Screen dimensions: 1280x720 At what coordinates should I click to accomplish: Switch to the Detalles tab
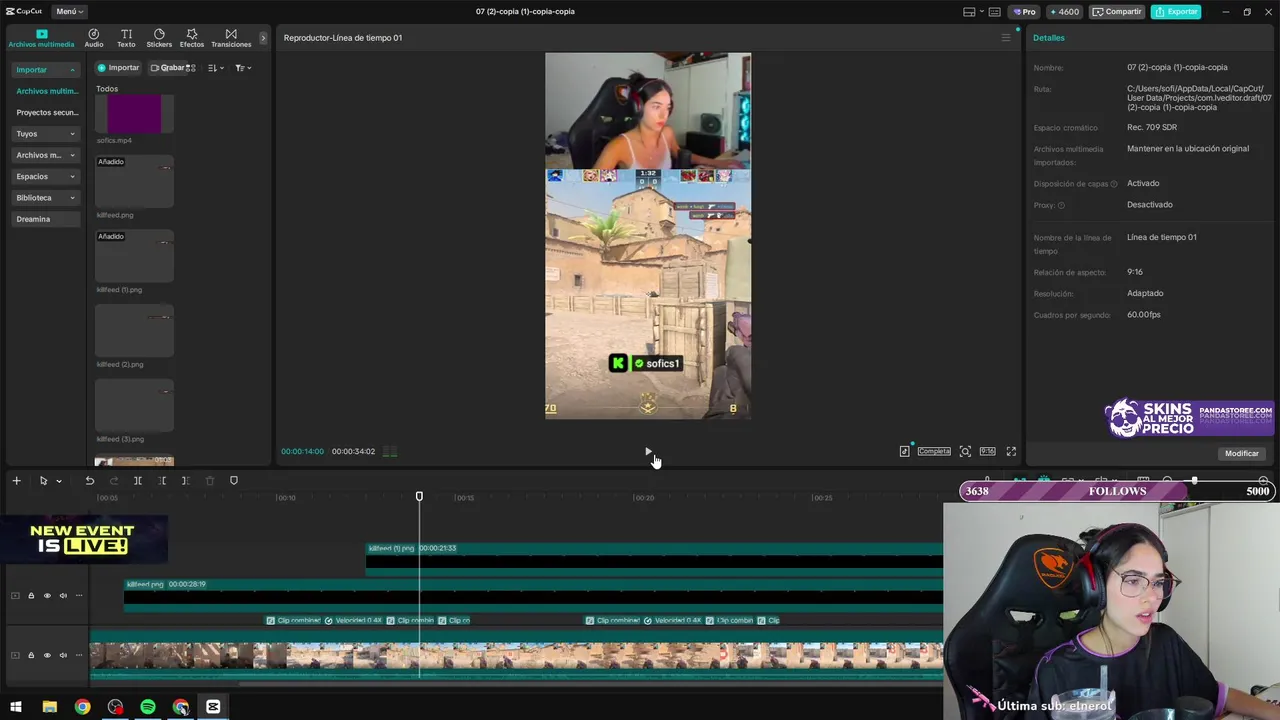pyautogui.click(x=1048, y=38)
